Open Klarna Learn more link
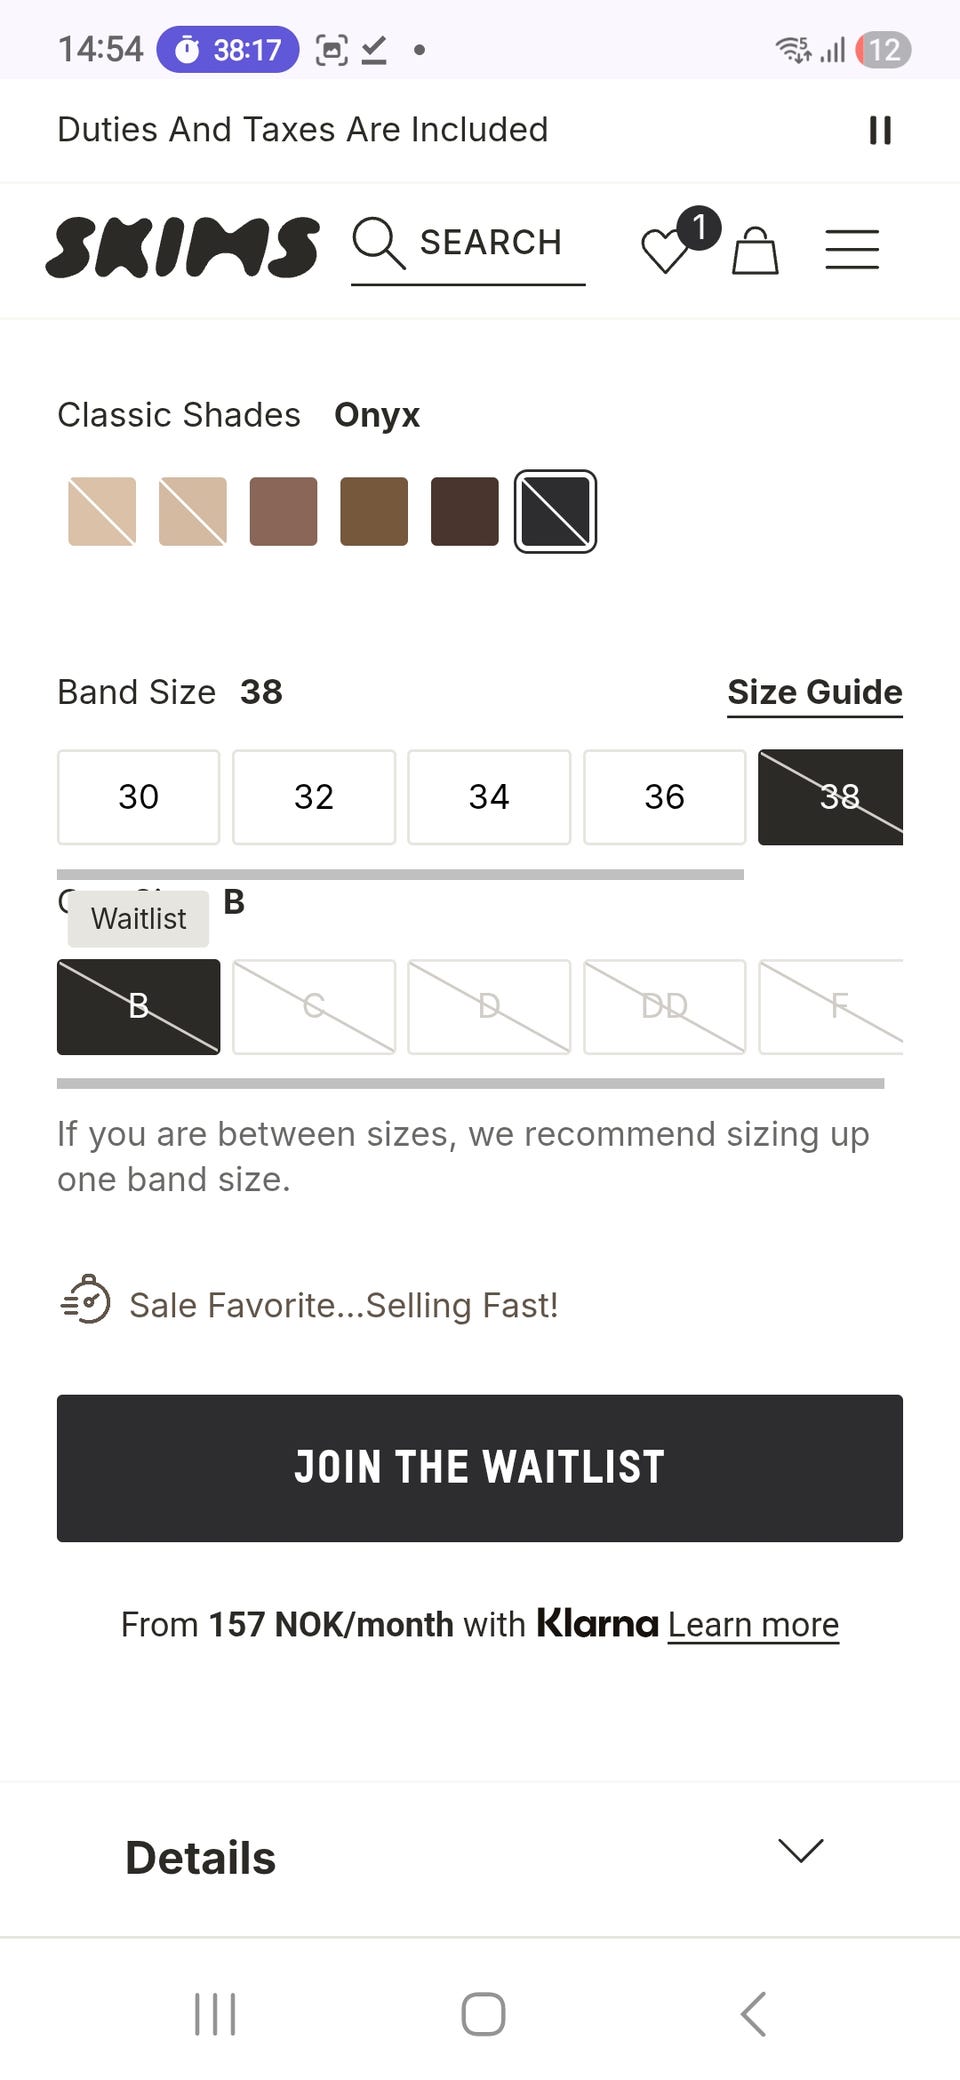The height and width of the screenshot is (2080, 960). (x=753, y=1625)
